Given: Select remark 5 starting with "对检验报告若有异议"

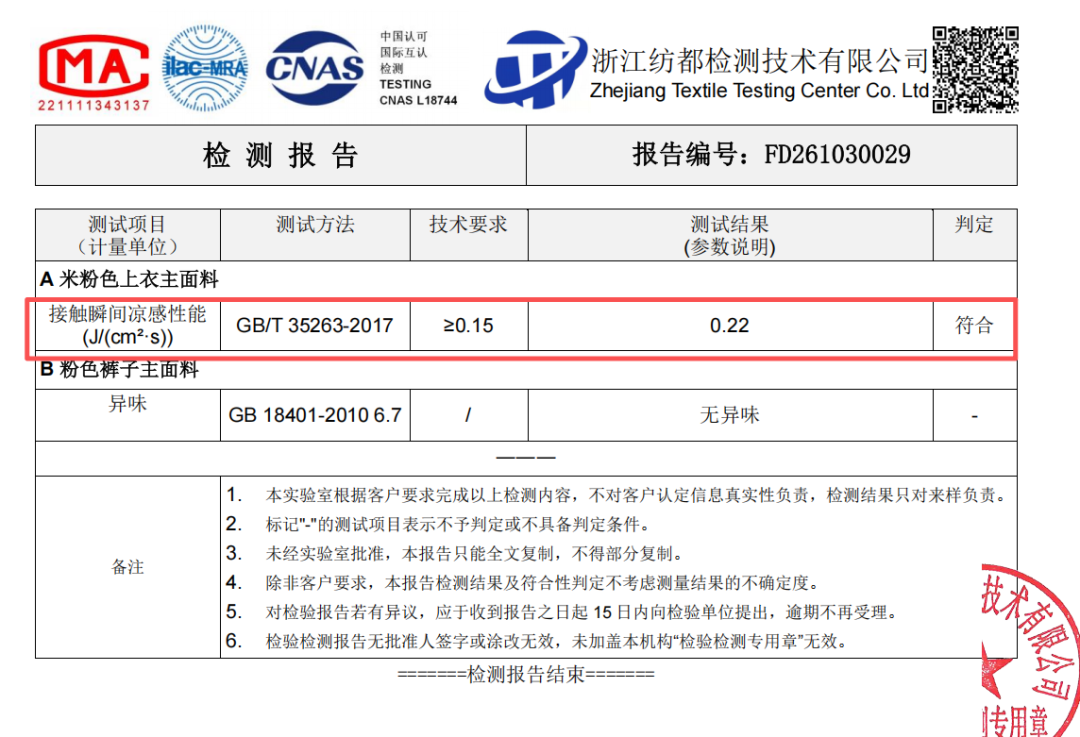Looking at the screenshot, I should (x=562, y=612).
